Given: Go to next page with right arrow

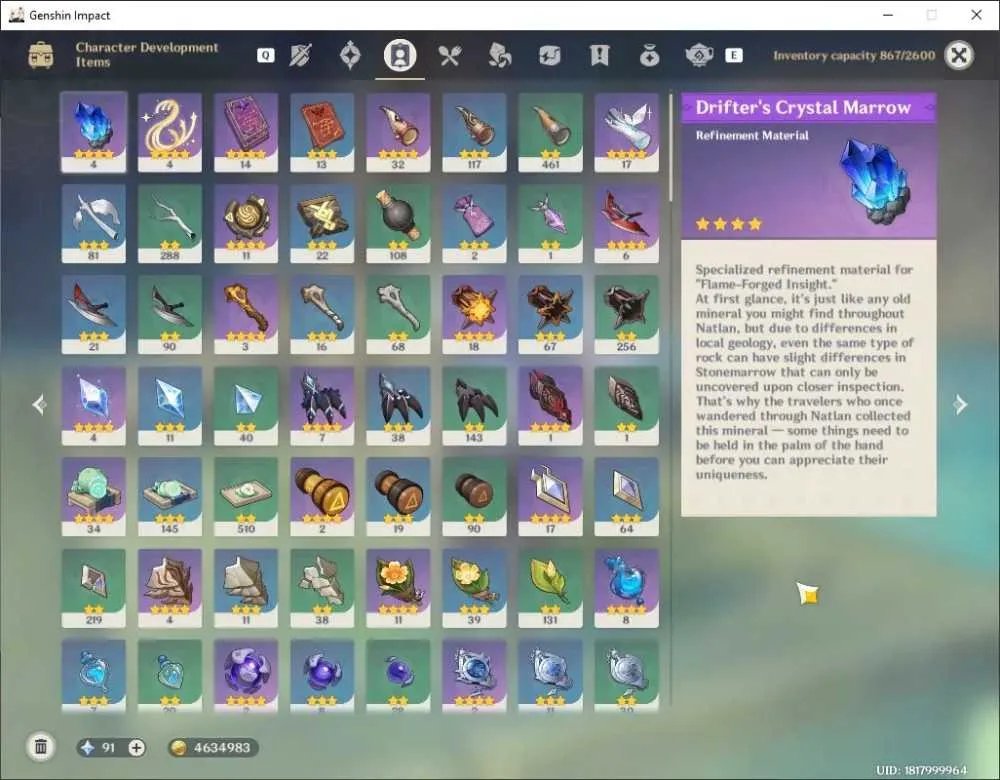Looking at the screenshot, I should click(960, 404).
